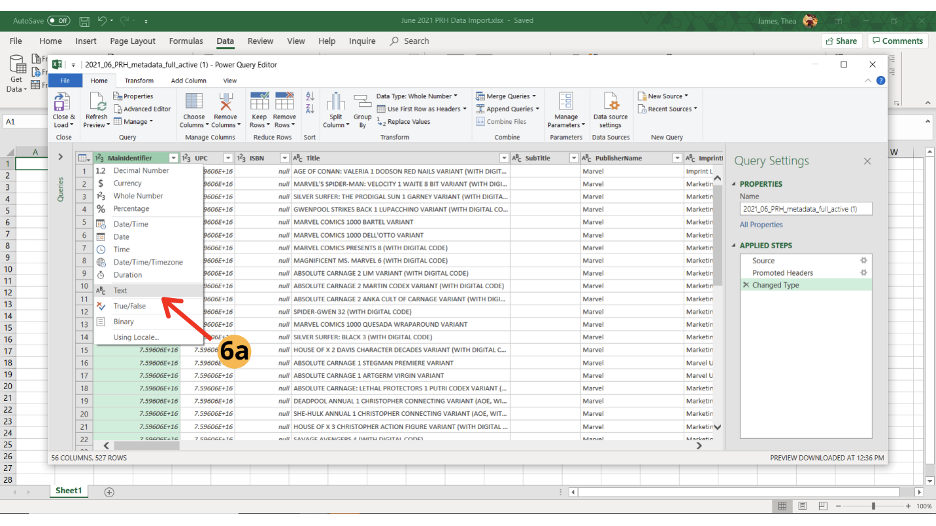The height and width of the screenshot is (526, 936).
Task: Expand the Queries side pane
Action: click(x=60, y=157)
